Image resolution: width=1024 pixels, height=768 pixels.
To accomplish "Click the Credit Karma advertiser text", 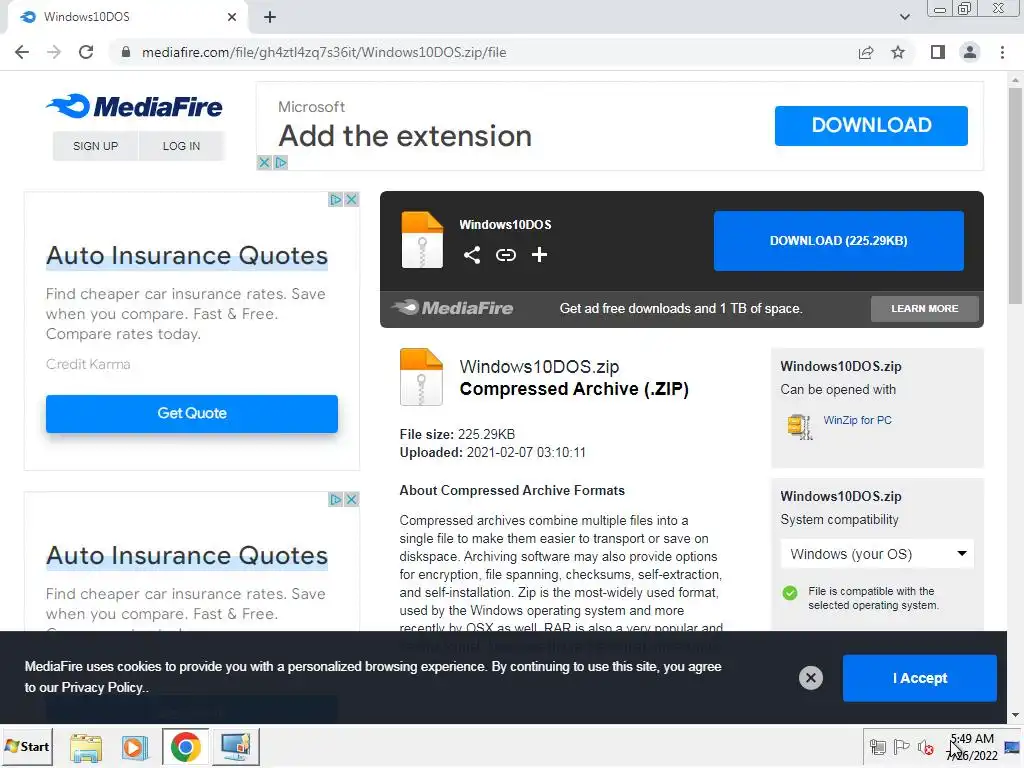I will pyautogui.click(x=88, y=364).
